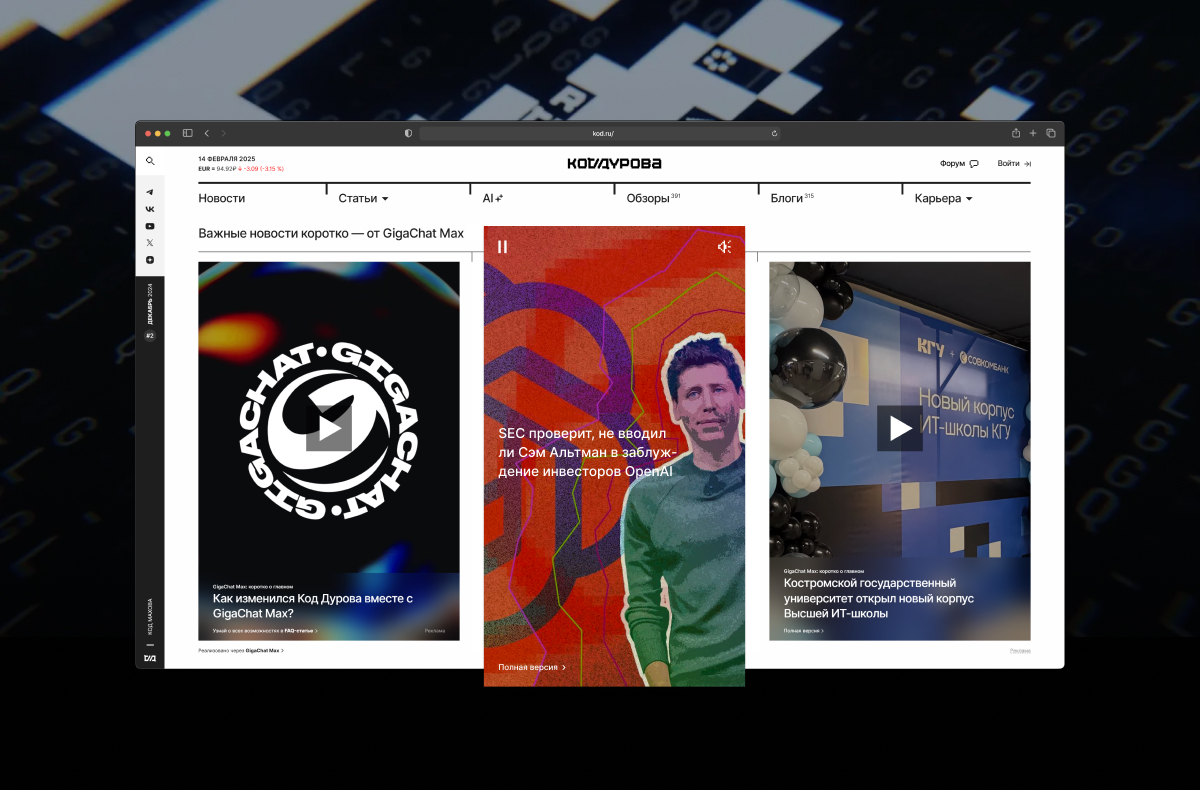
Task: Open the Safari Share button
Action: tap(1016, 133)
